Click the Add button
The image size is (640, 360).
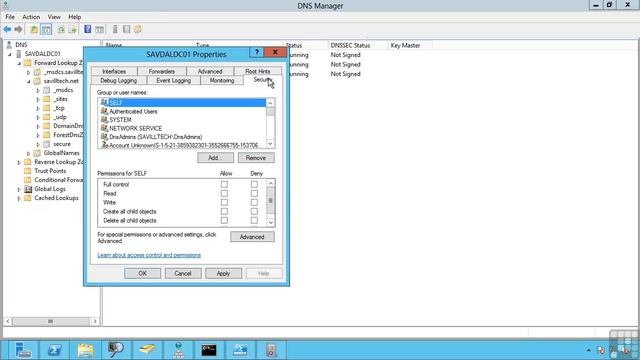click(216, 158)
